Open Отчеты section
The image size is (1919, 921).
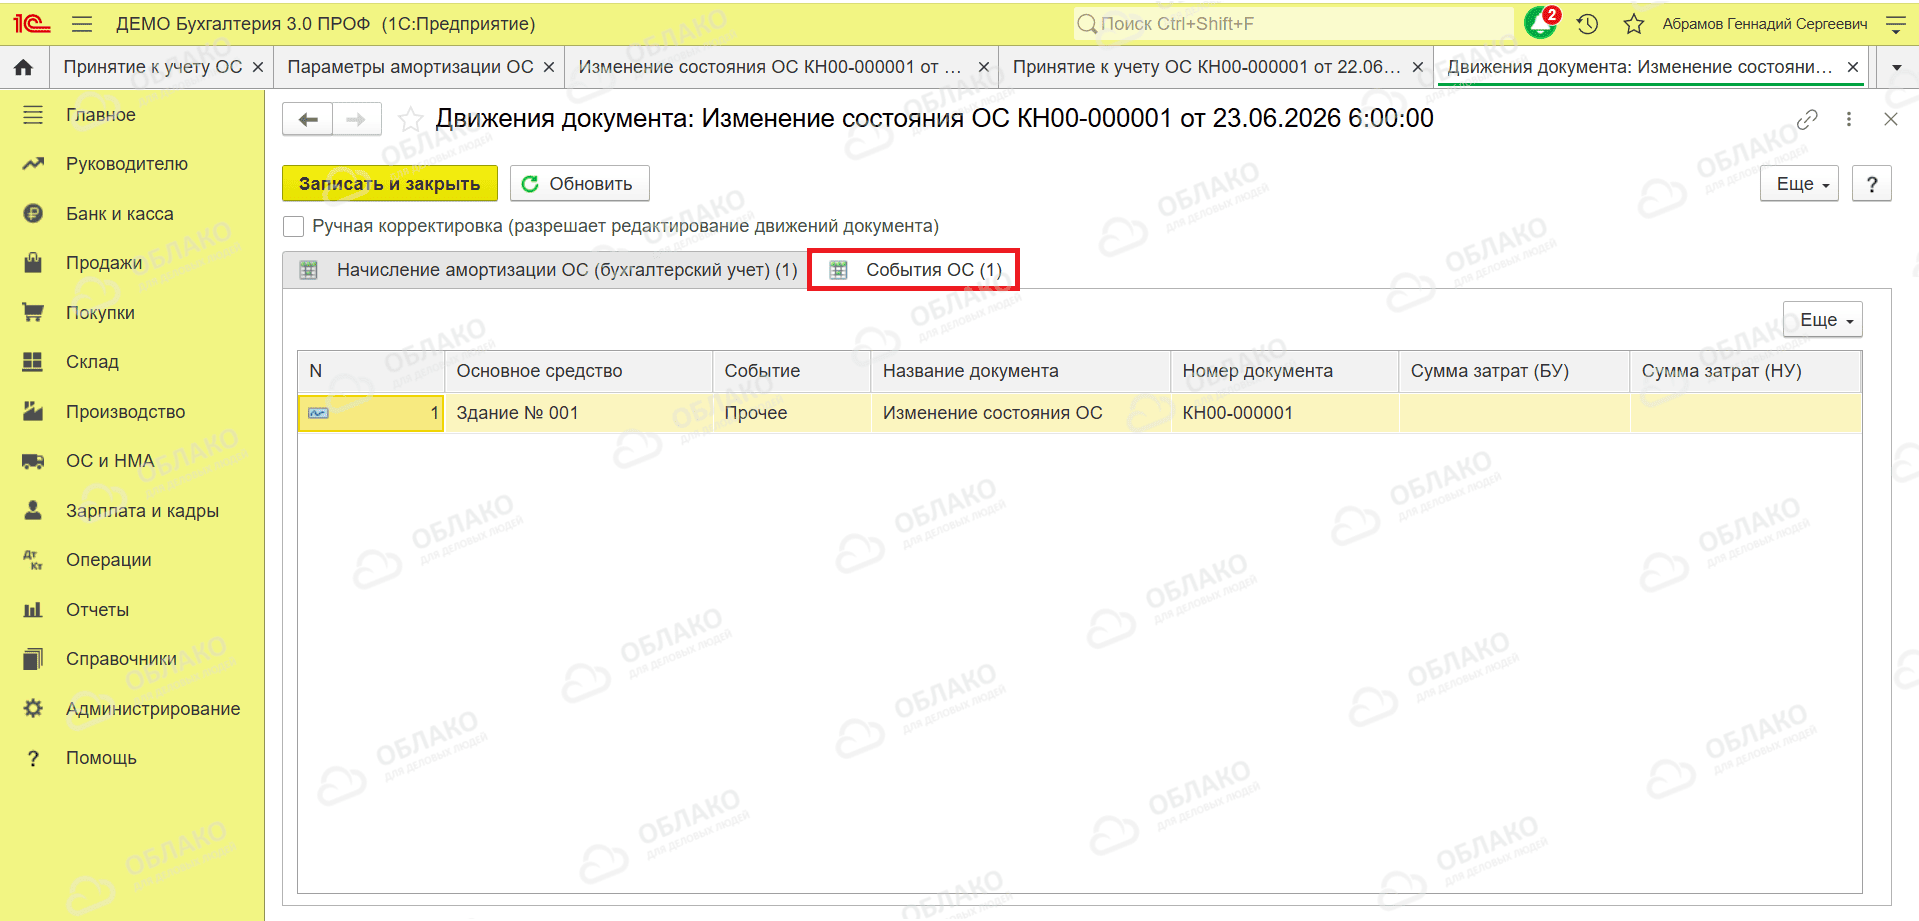97,610
